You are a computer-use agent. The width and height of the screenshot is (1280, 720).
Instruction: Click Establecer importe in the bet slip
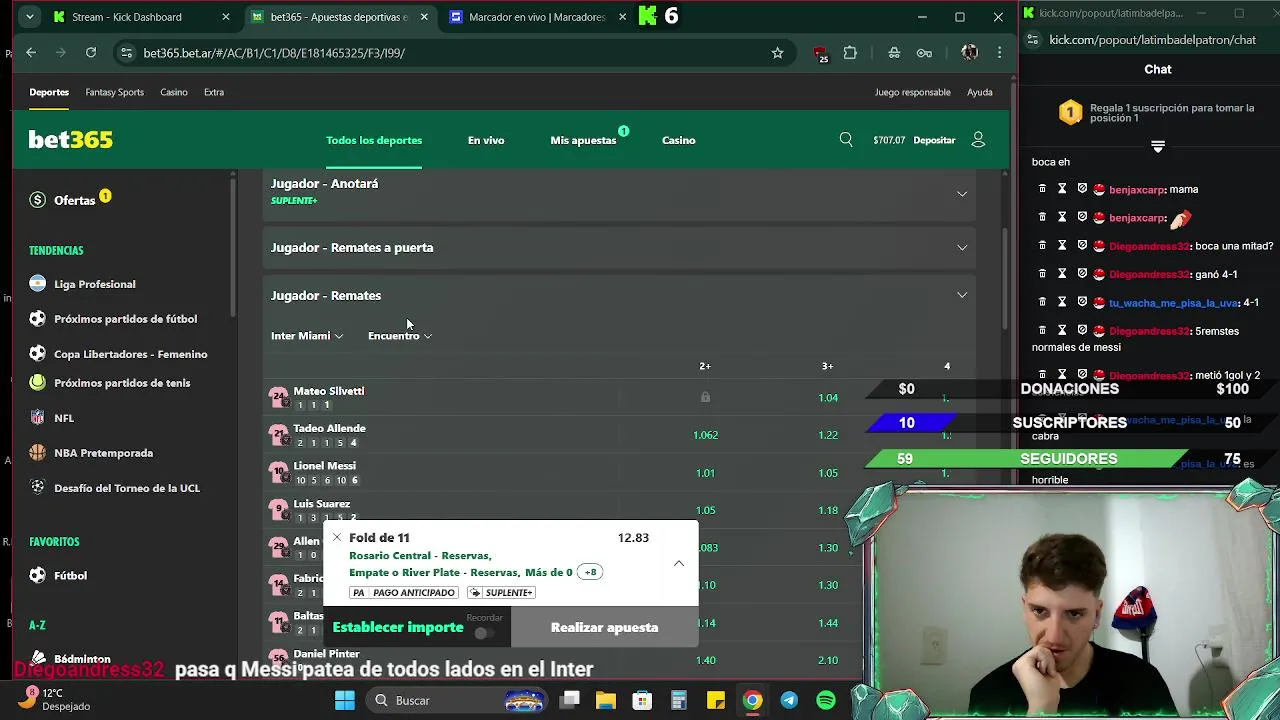[x=398, y=627]
